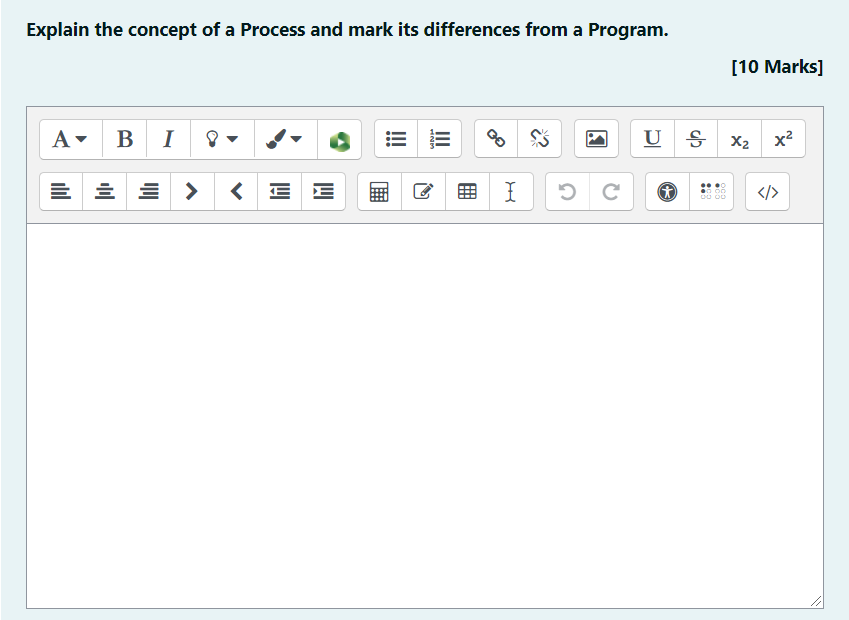This screenshot has height=620, width=849.
Task: Insert an unordered bullet list
Action: [x=396, y=139]
